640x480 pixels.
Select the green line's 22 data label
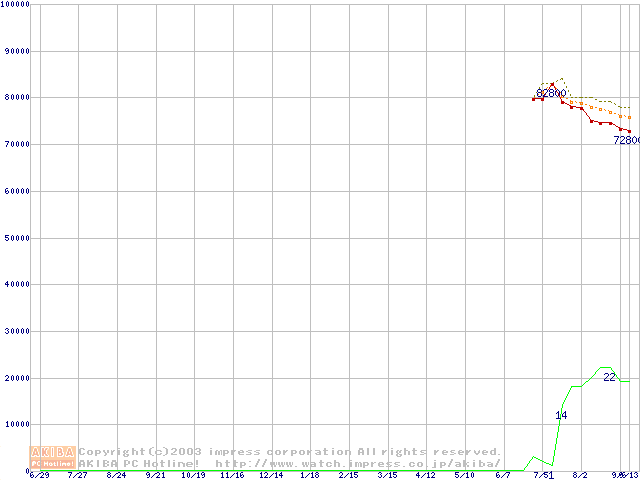click(609, 377)
